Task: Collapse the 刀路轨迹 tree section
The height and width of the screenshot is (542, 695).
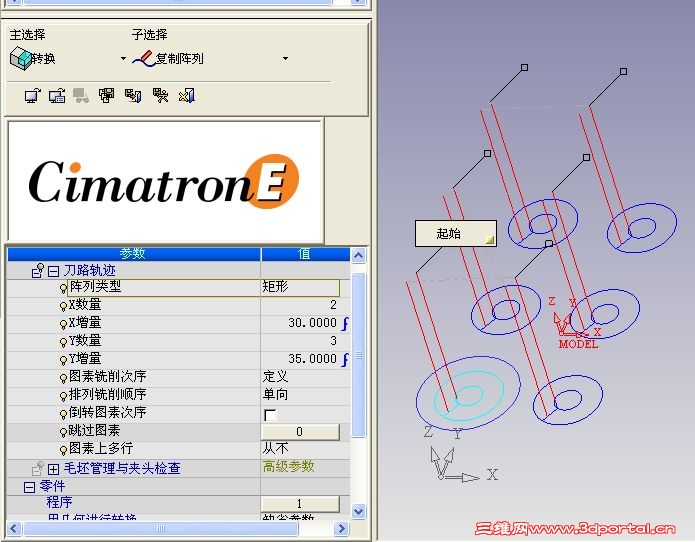Action: 53,271
